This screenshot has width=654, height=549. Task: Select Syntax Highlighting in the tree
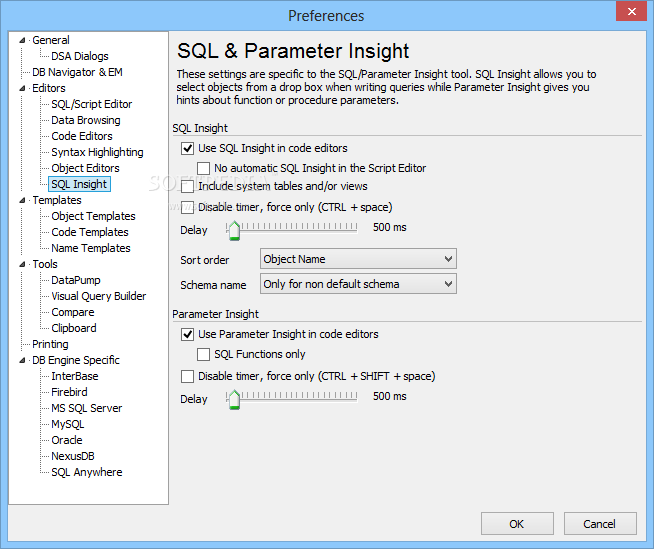(x=97, y=152)
